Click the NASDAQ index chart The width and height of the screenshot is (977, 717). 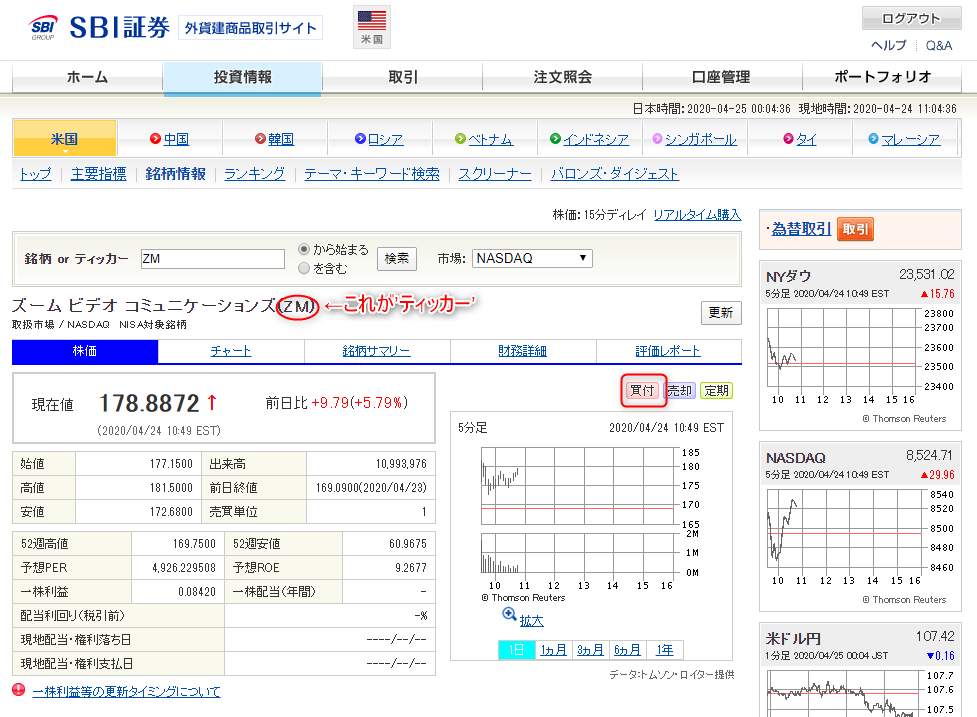[x=860, y=537]
